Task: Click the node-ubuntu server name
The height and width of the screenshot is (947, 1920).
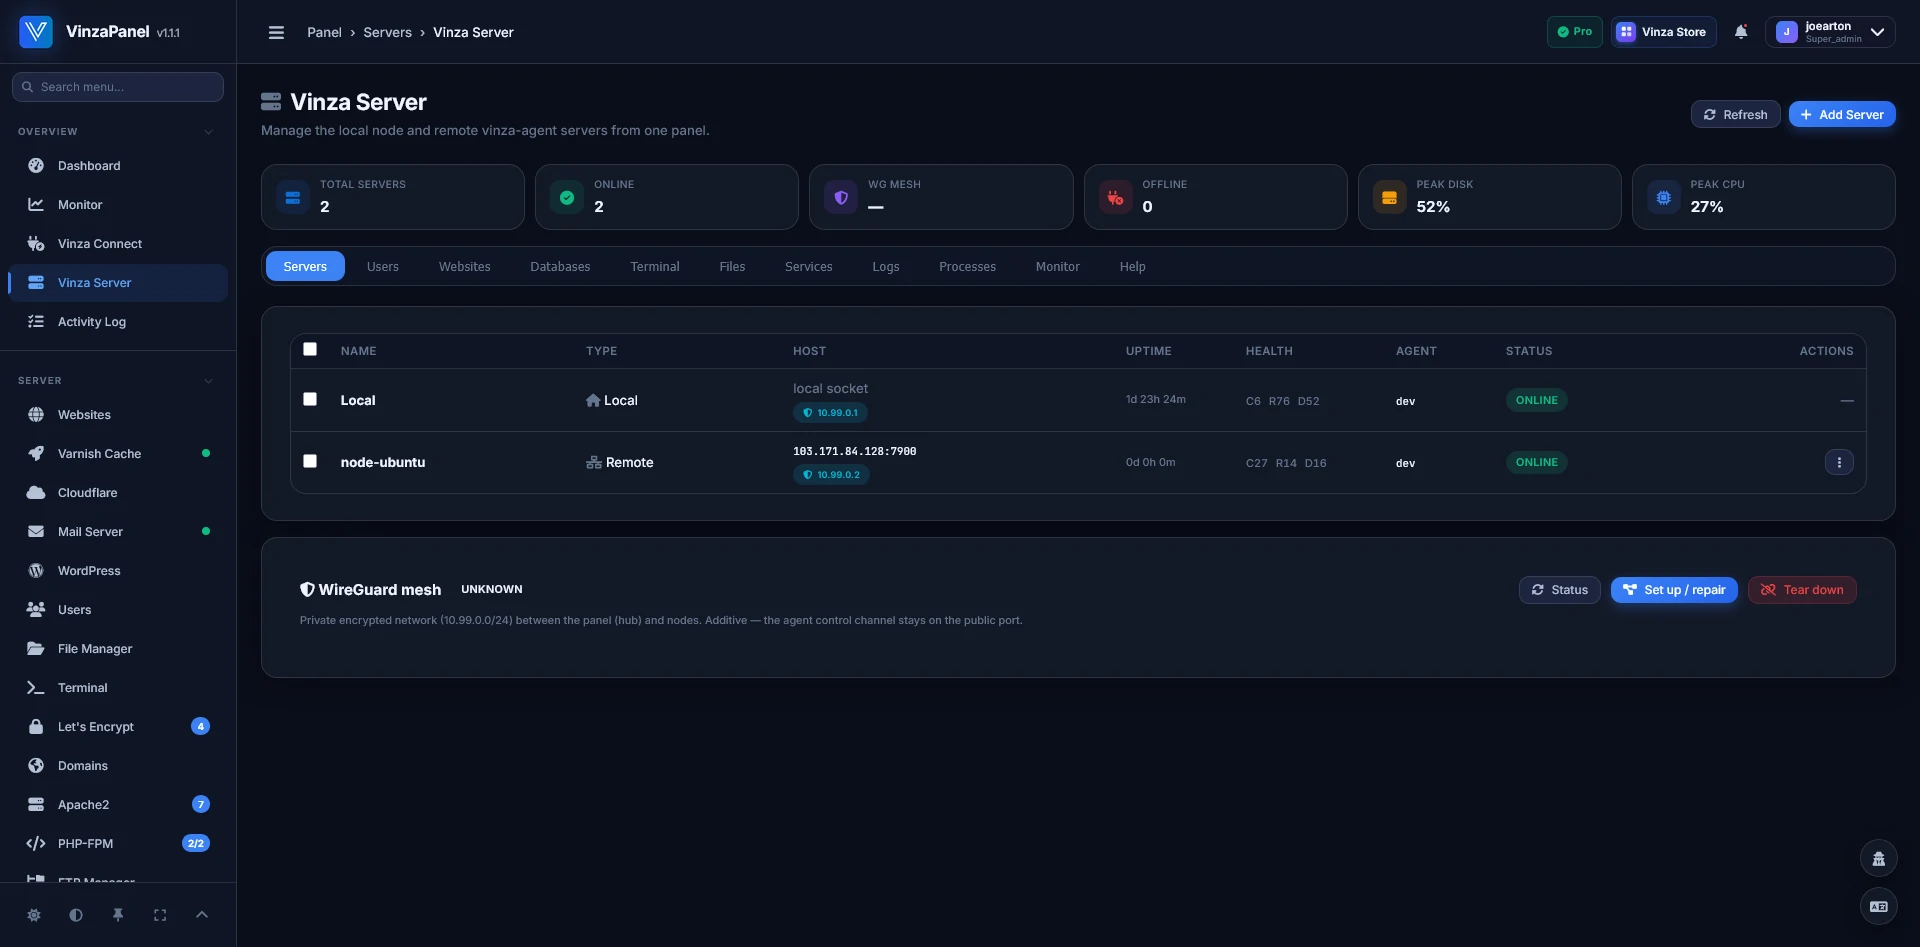Action: click(x=383, y=462)
